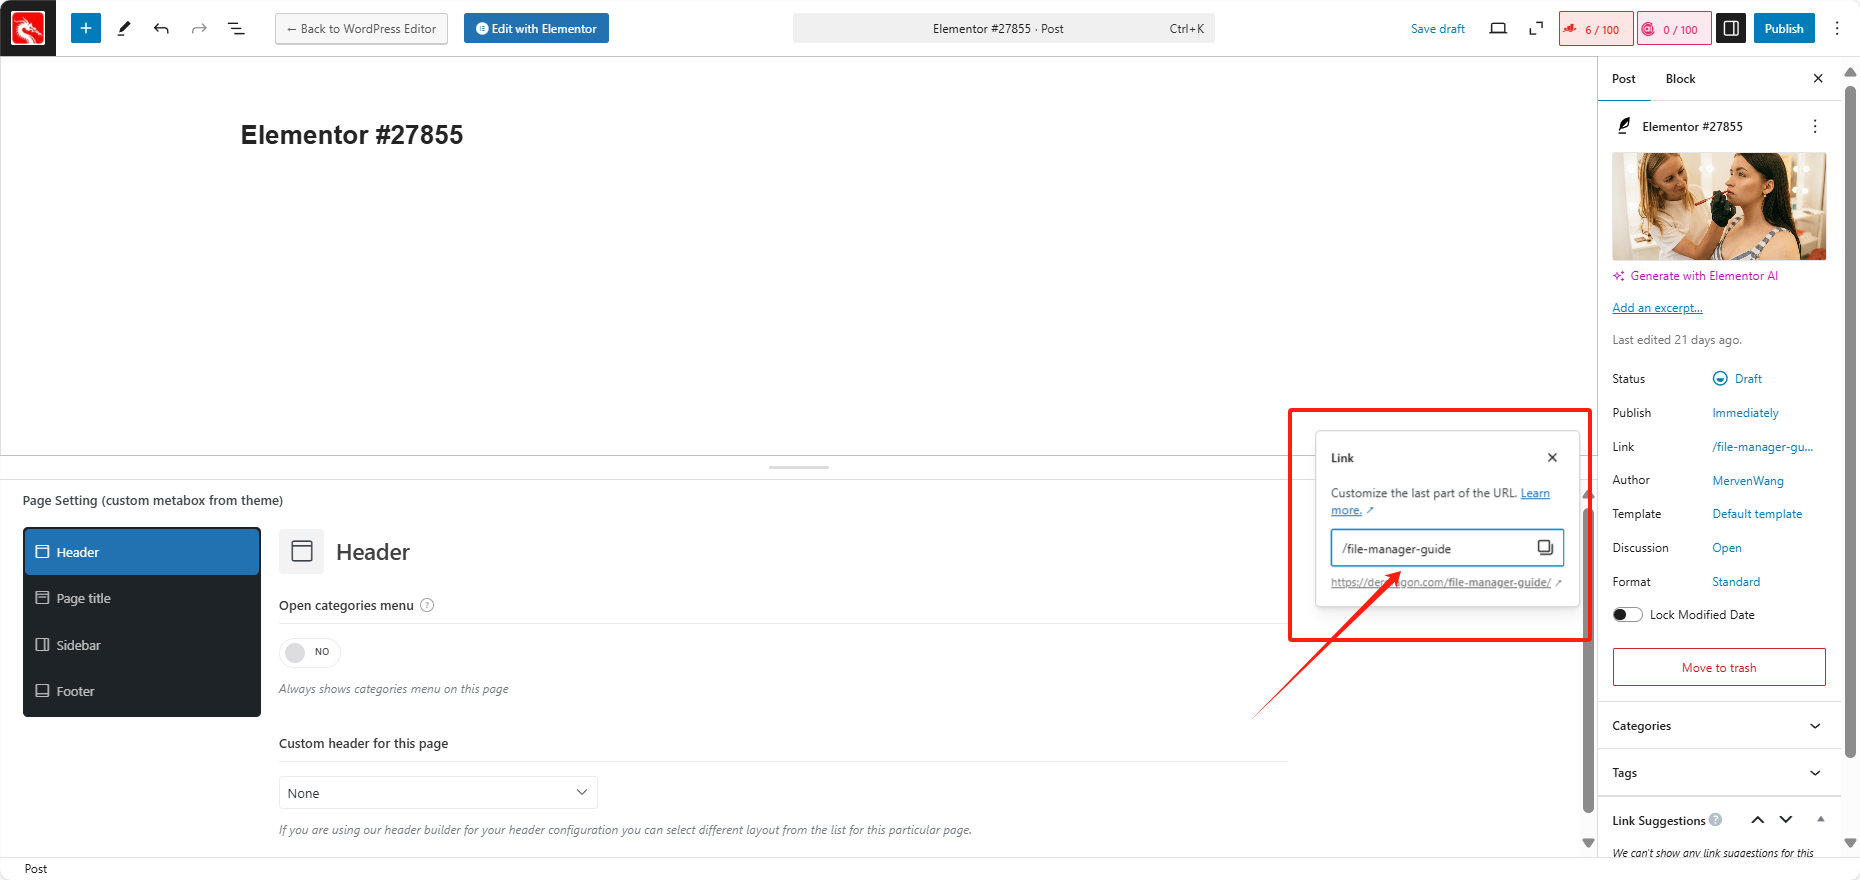Click the laptop preview icon

[x=1497, y=28]
